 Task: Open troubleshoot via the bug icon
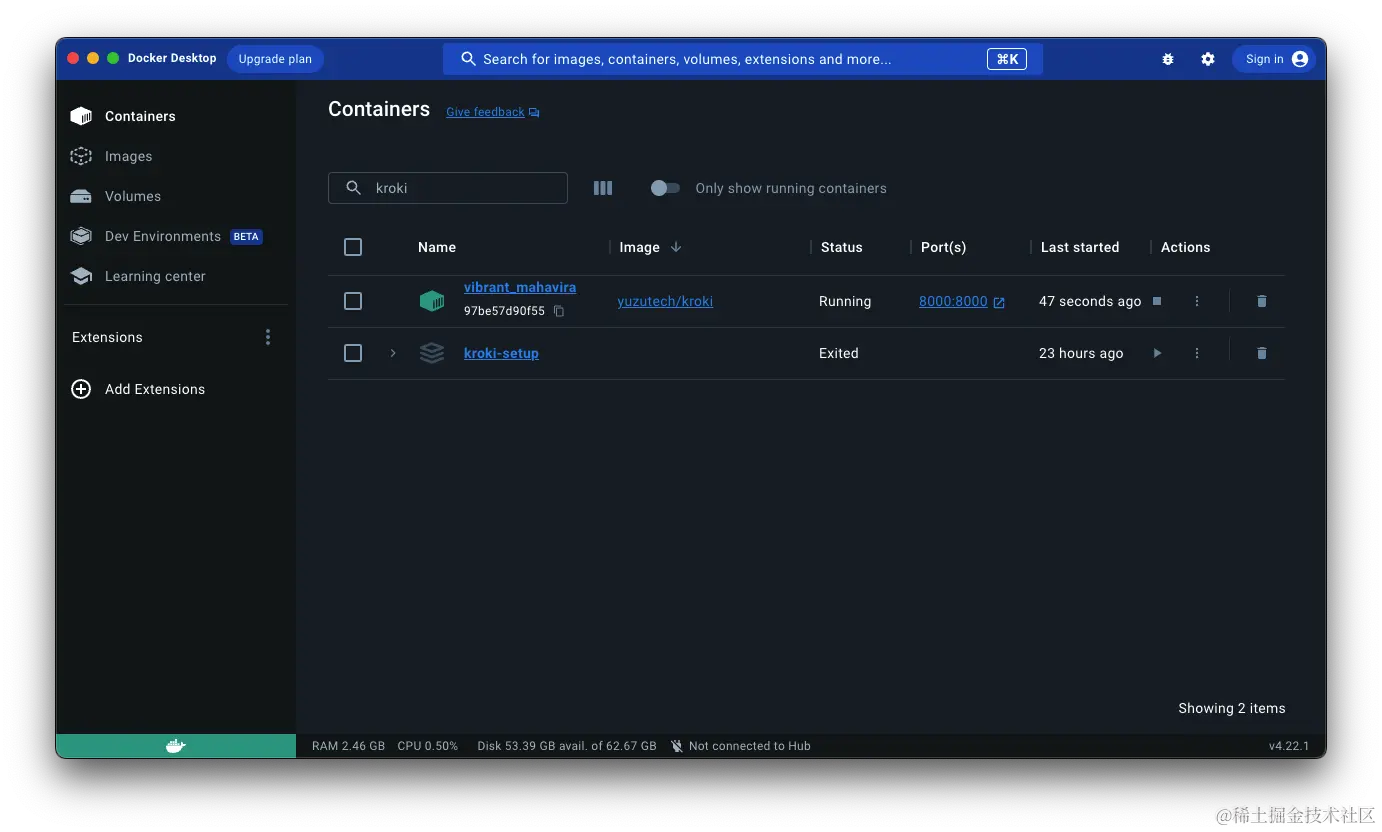1168,59
